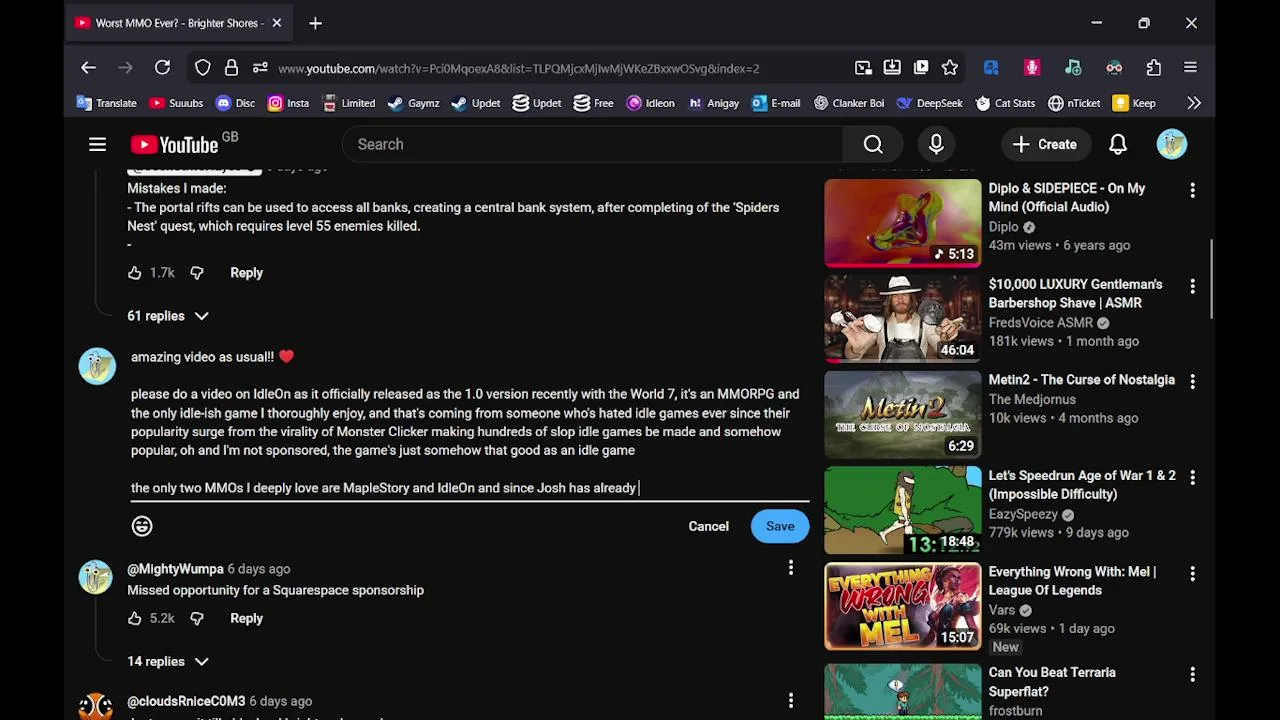
Task: Open the Speedrun Age of War video title
Action: click(x=1082, y=485)
